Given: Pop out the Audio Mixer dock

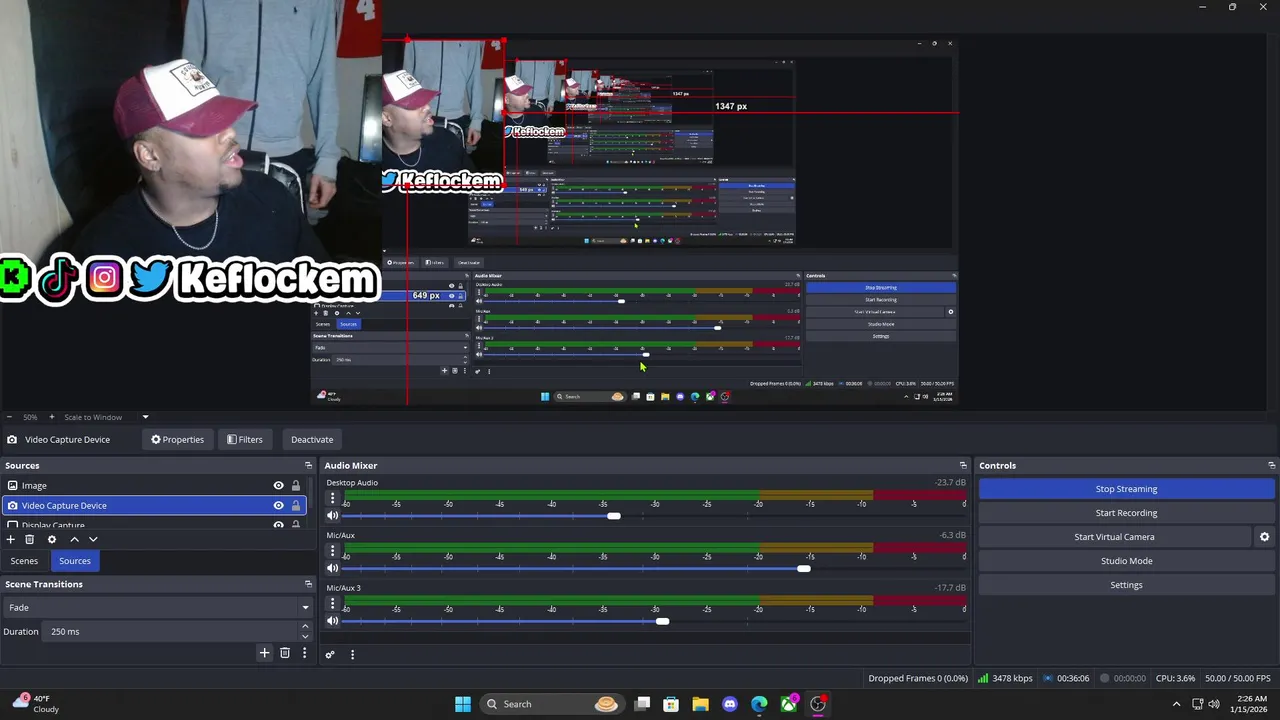Looking at the screenshot, I should click(x=963, y=465).
